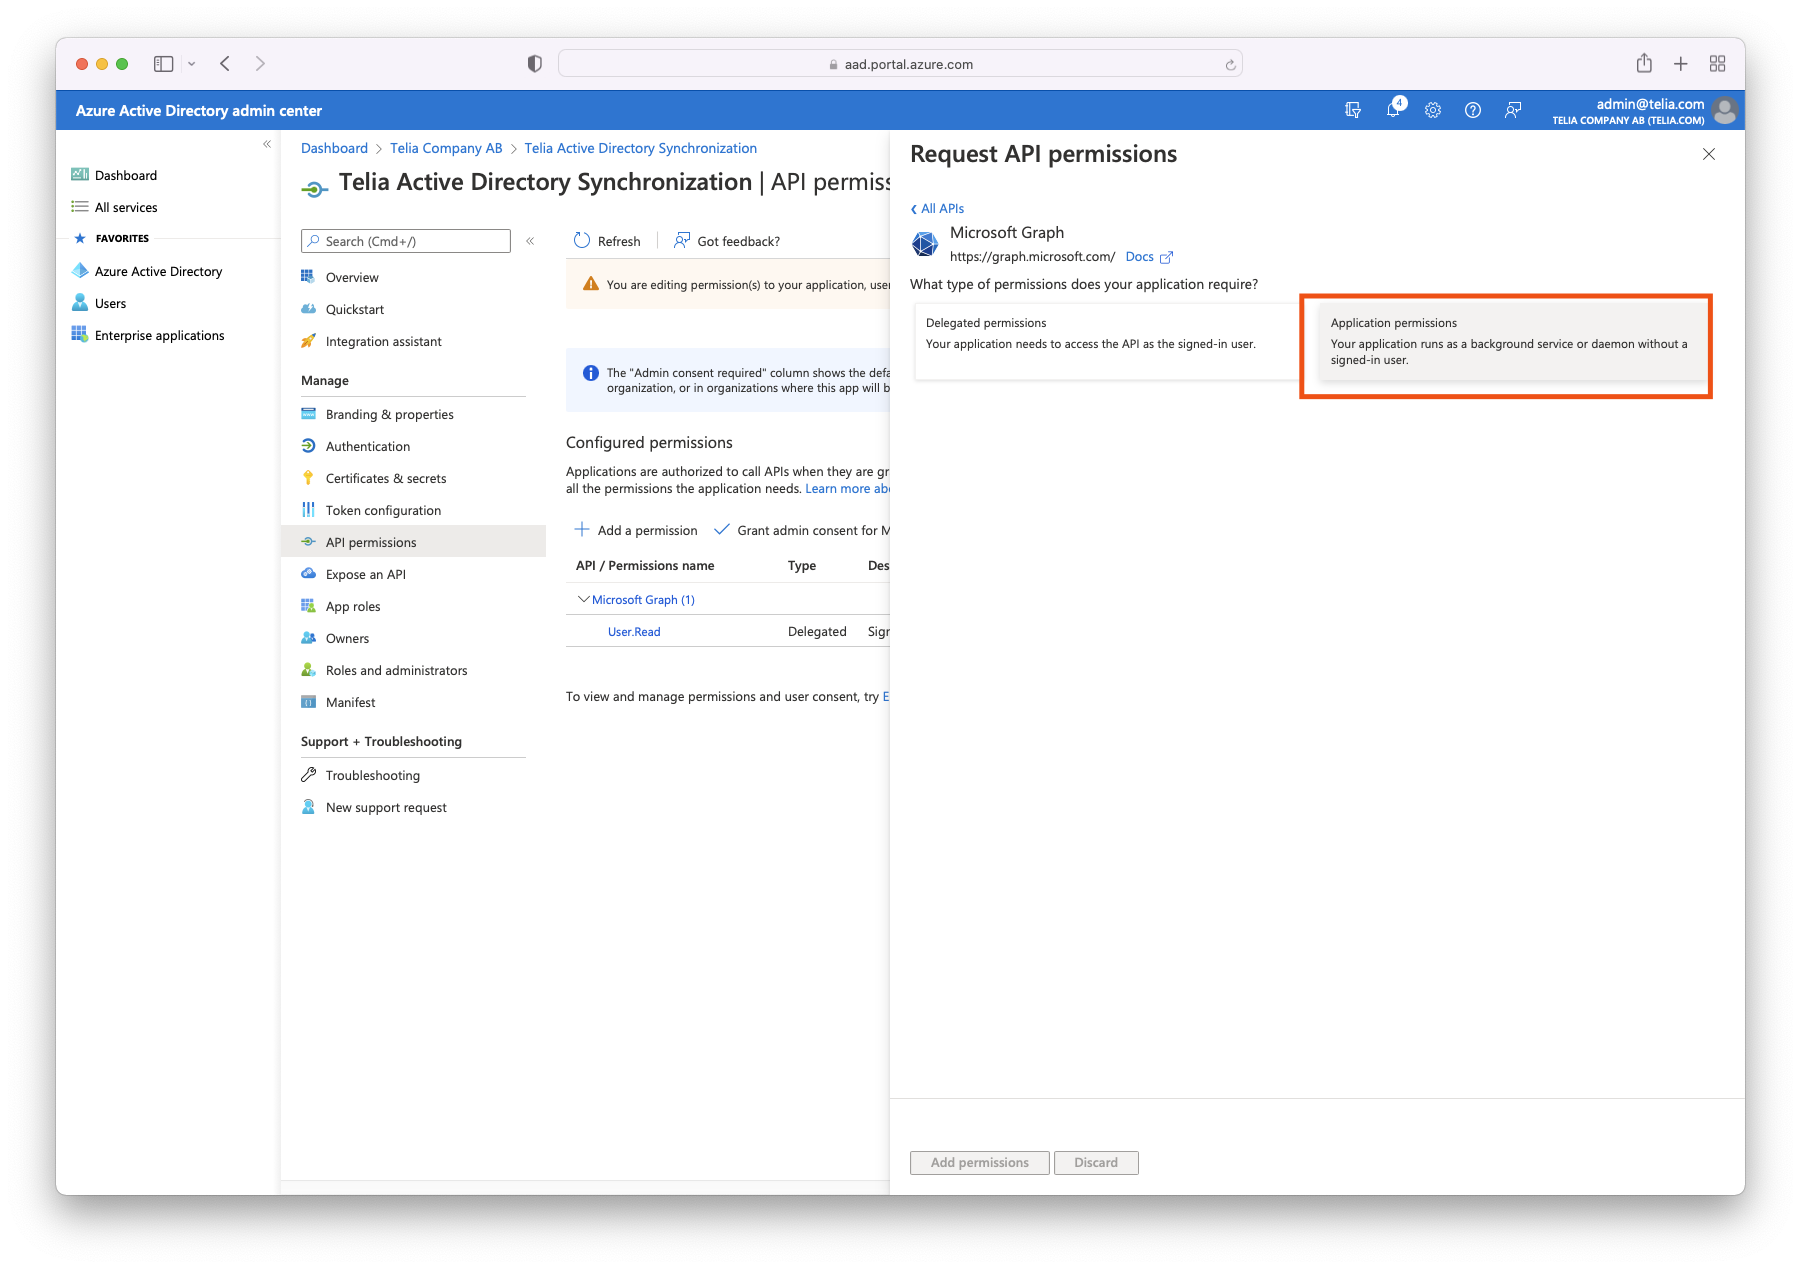Open the Microsoft Graph Docs link
1801x1269 pixels.
coord(1148,257)
